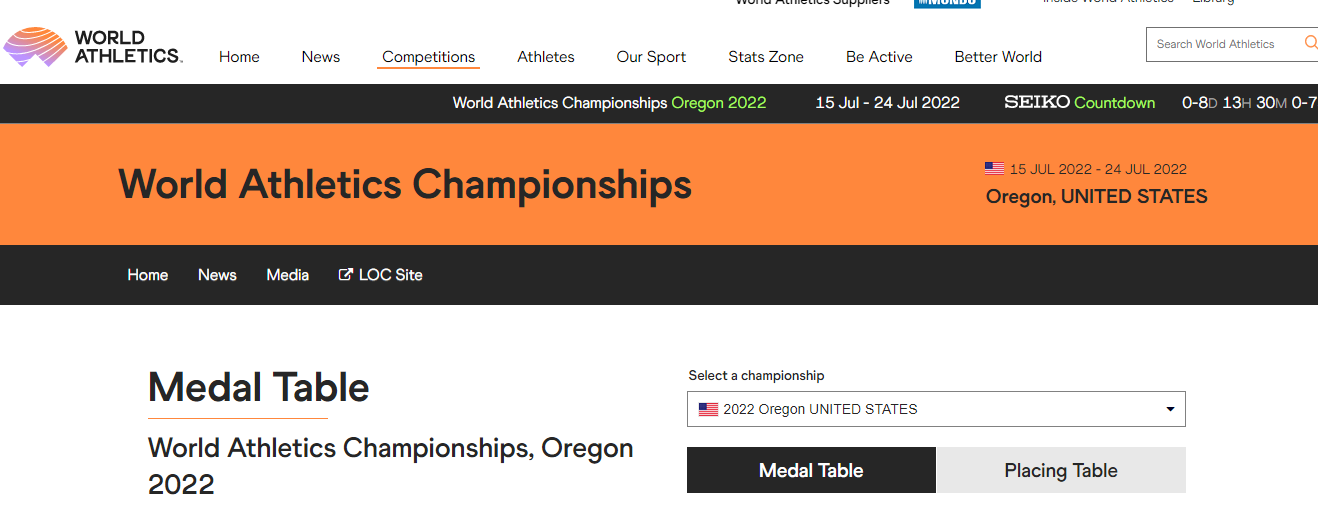Open the Competitions menu
Image resolution: width=1318 pixels, height=508 pixels.
point(428,57)
